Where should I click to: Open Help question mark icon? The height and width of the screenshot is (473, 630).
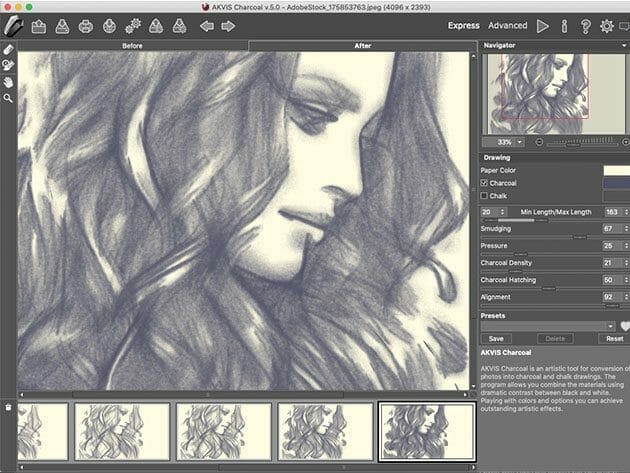[585, 26]
